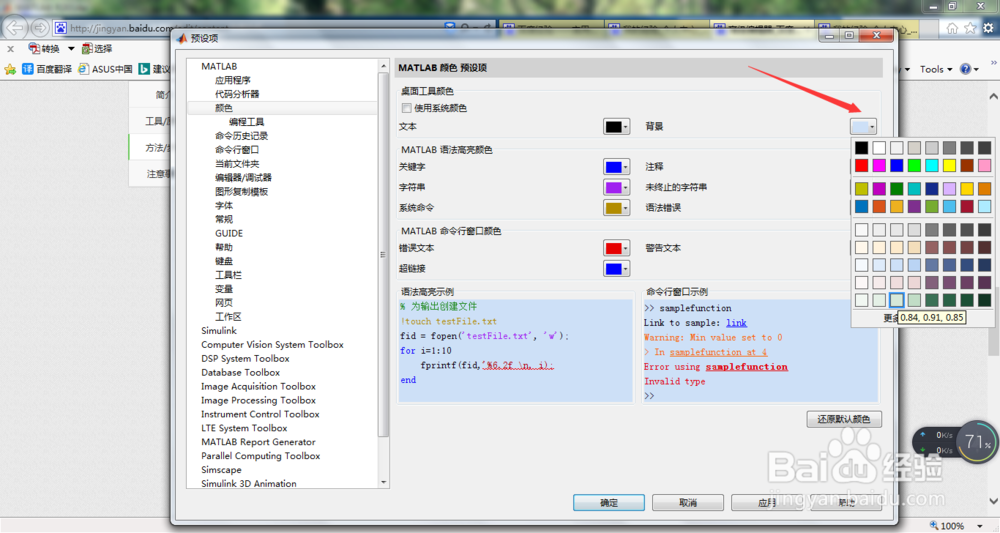Click the preferences tree scroll-up arrow
Image resolution: width=1000 pixels, height=533 pixels.
tap(383, 66)
